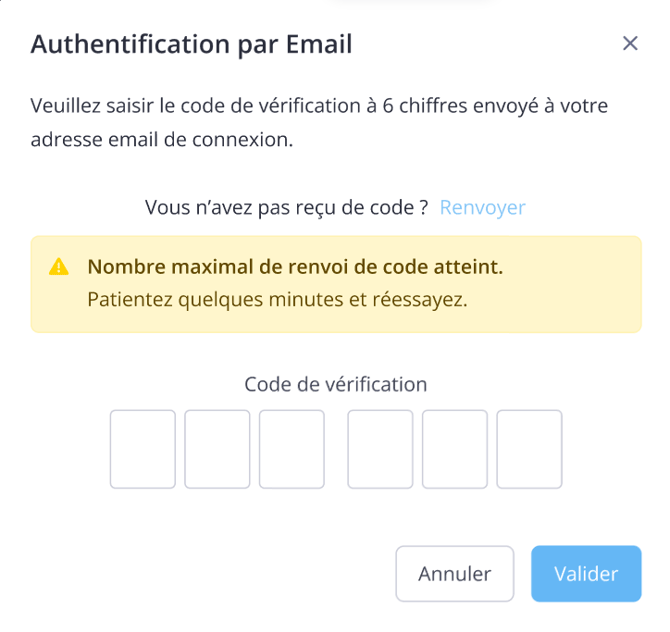This screenshot has height=632, width=670.
Task: Click the "Veuillez saisir le code" instruction line
Action: click(x=319, y=106)
